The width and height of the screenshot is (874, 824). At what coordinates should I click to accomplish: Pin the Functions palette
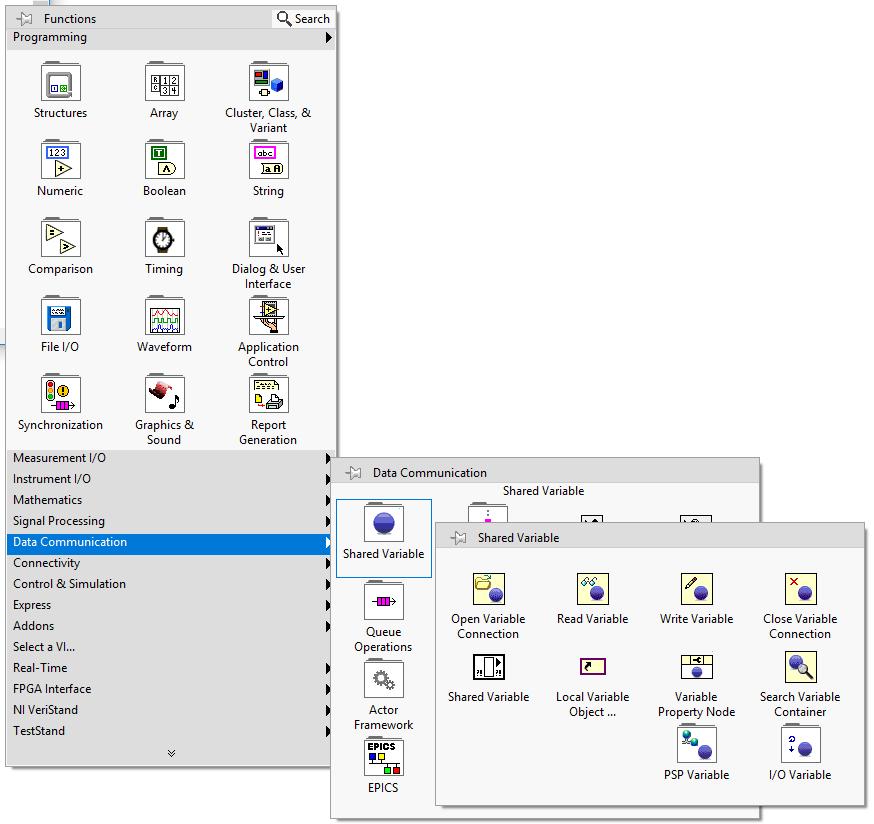coord(25,19)
